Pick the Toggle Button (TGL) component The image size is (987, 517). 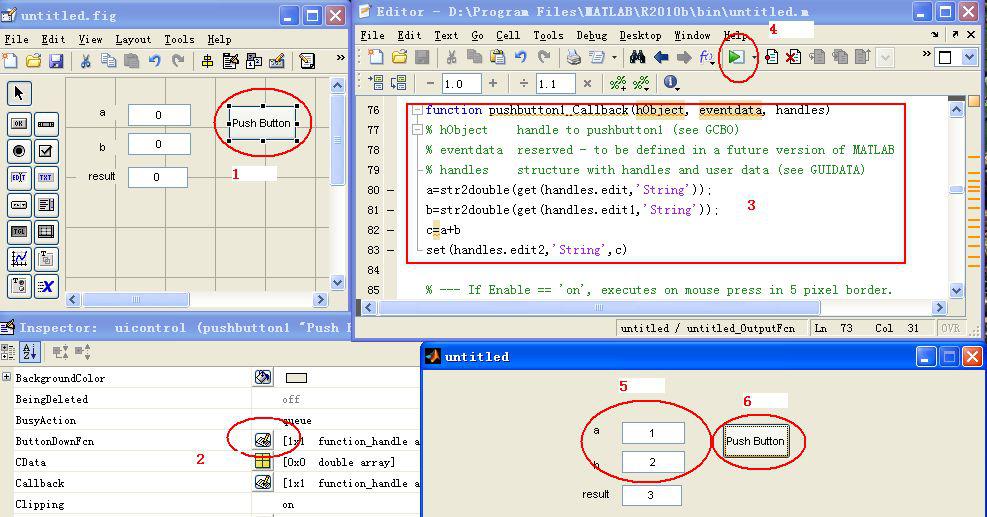click(19, 232)
